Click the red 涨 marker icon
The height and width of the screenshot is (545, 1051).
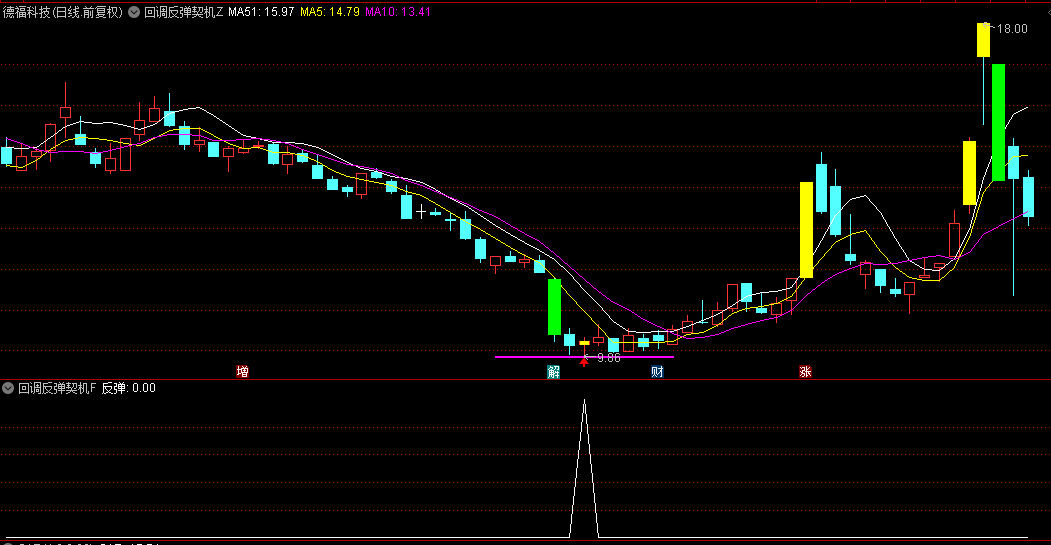point(805,371)
